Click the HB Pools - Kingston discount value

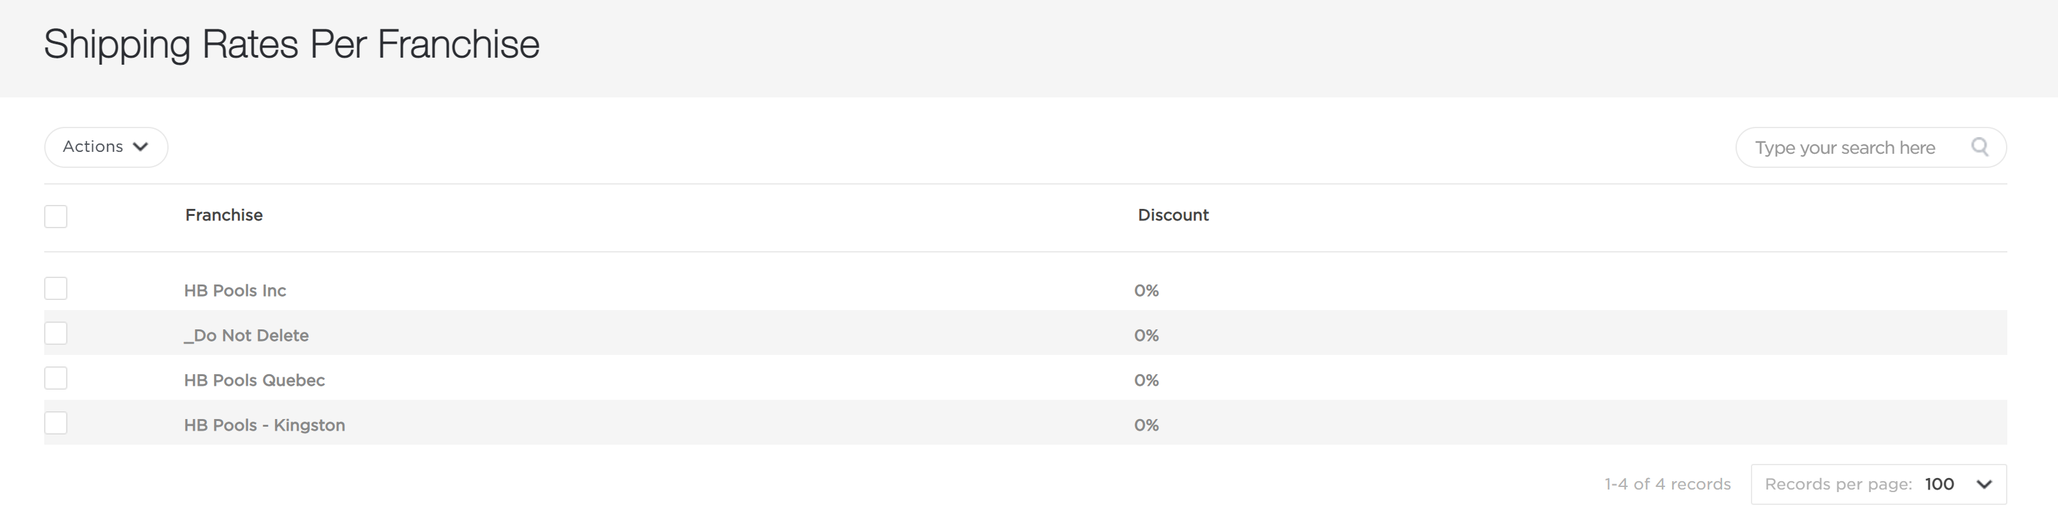pyautogui.click(x=1146, y=425)
